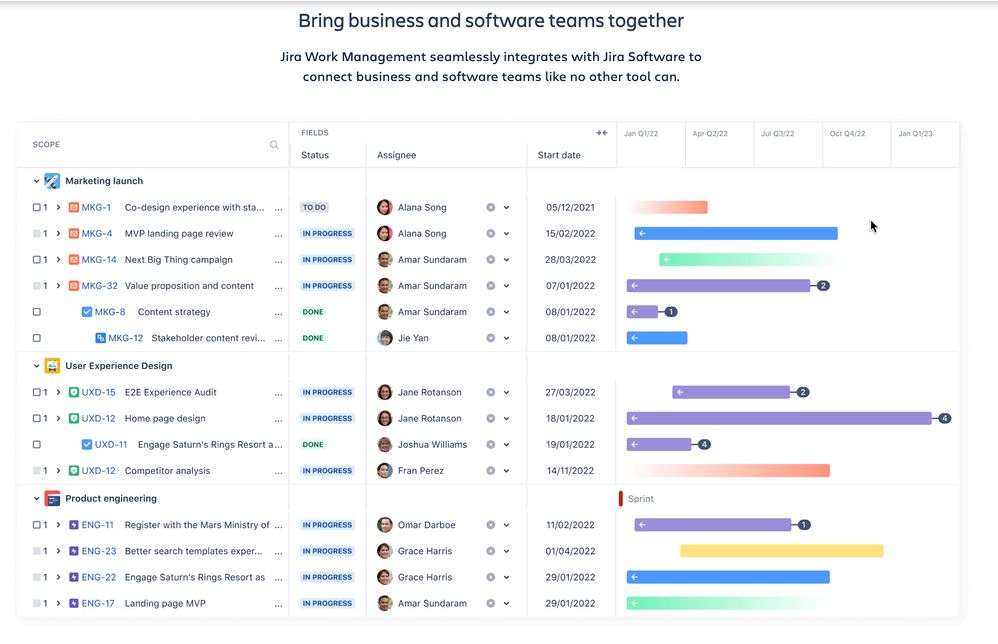Open more options for MKG-1 row
998x644 pixels.
coord(278,209)
